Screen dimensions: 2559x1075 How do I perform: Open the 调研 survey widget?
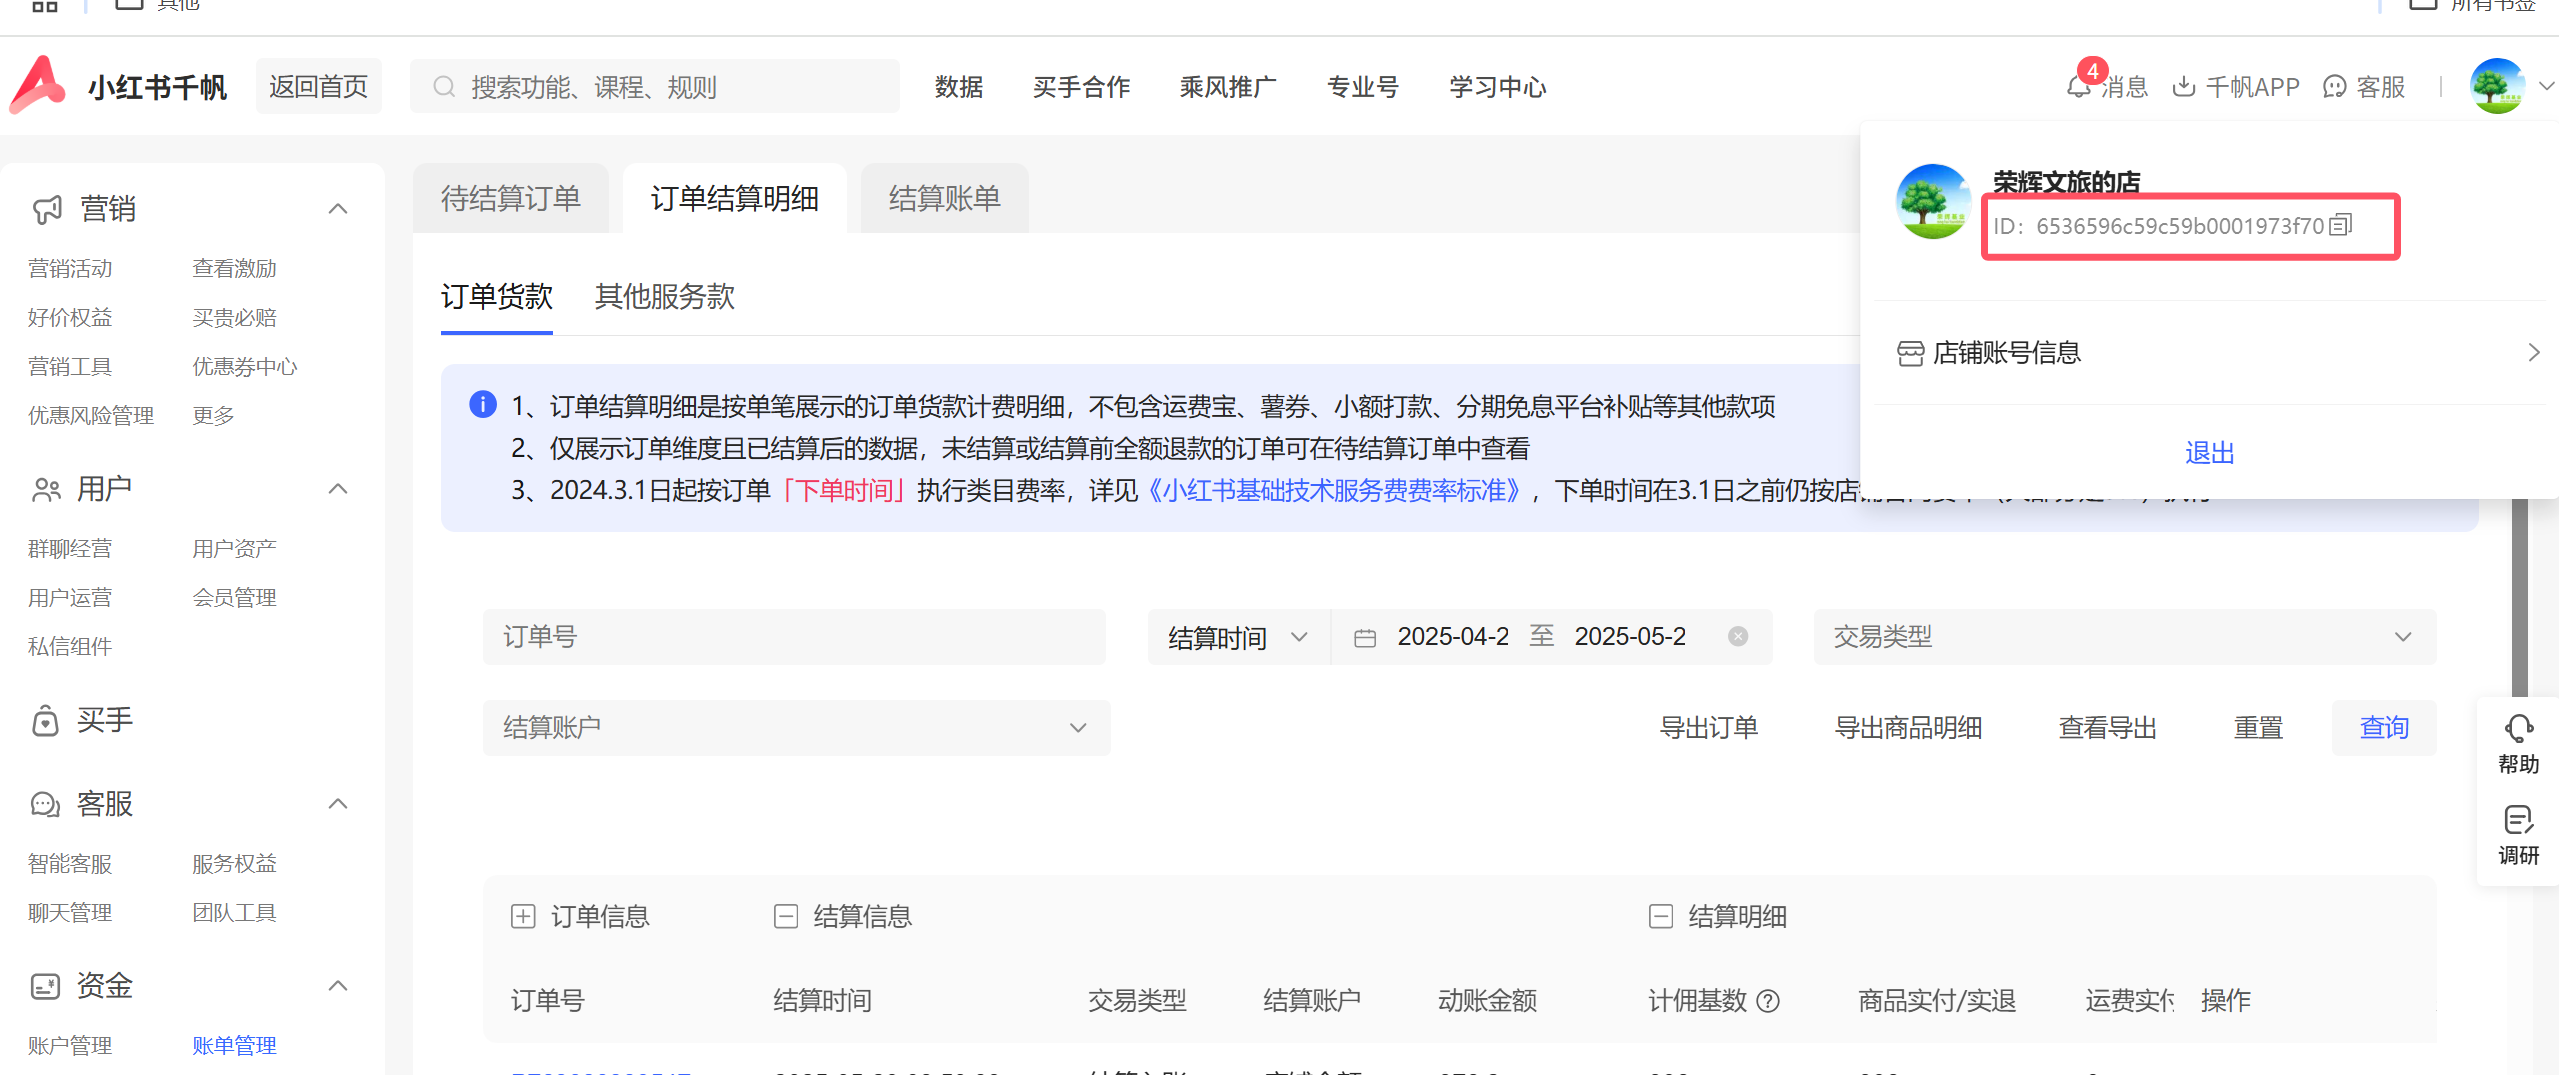(2518, 835)
